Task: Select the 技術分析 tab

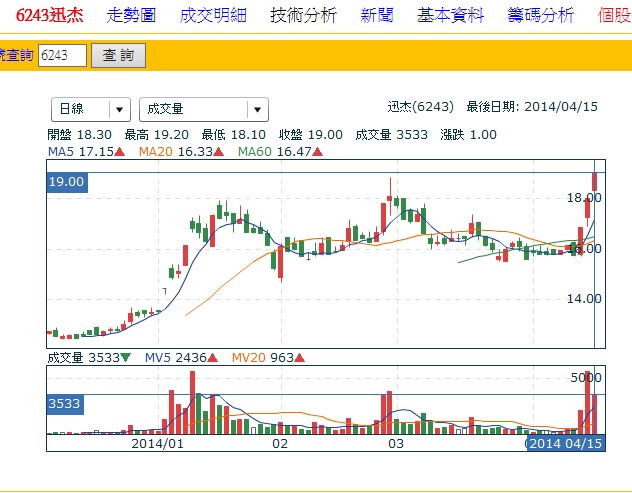Action: [x=303, y=15]
